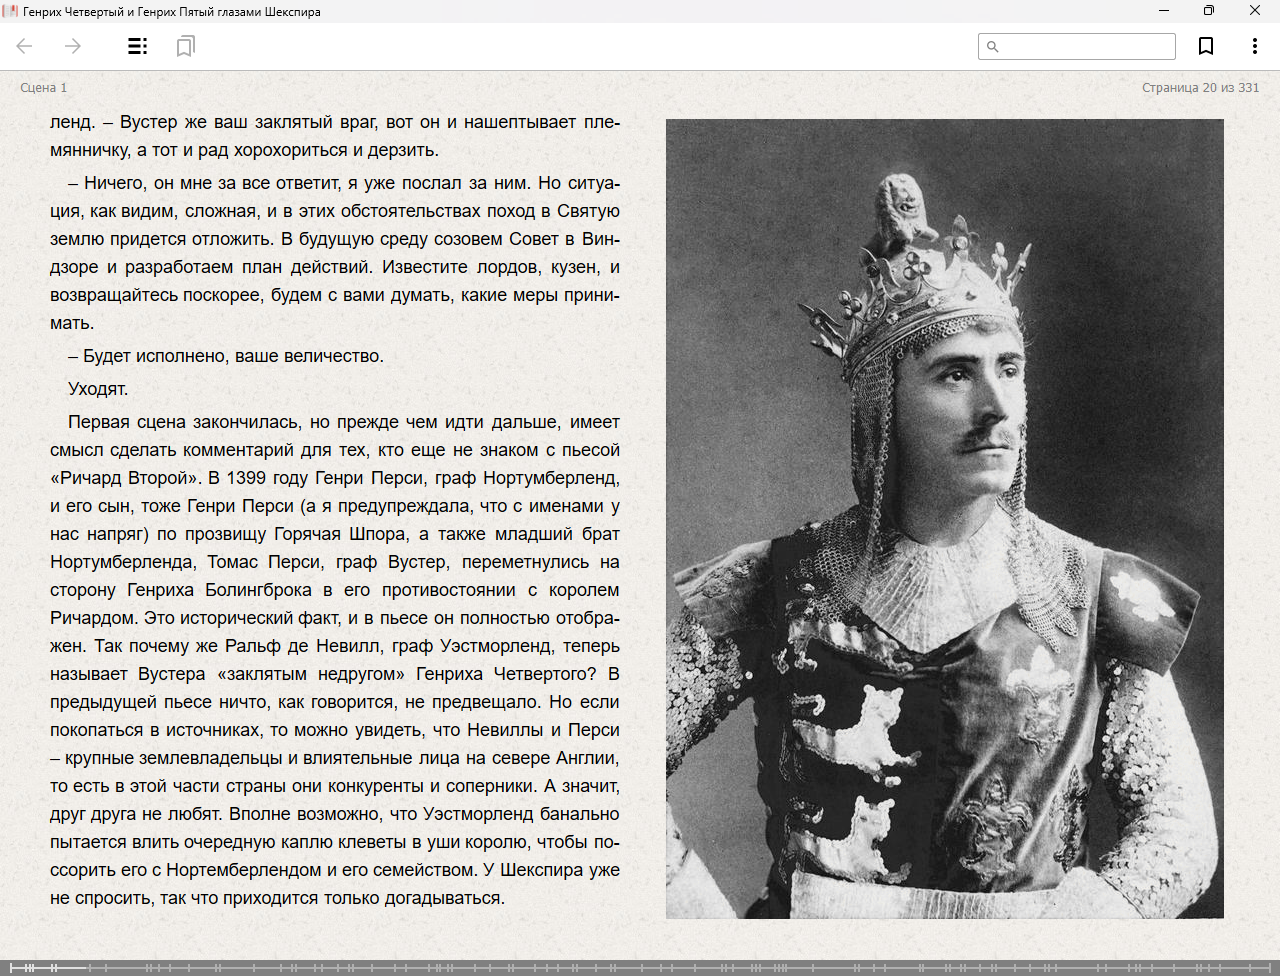Screen dimensions: 1280x976
Task: Go forward using the right arrow
Action: [73, 46]
